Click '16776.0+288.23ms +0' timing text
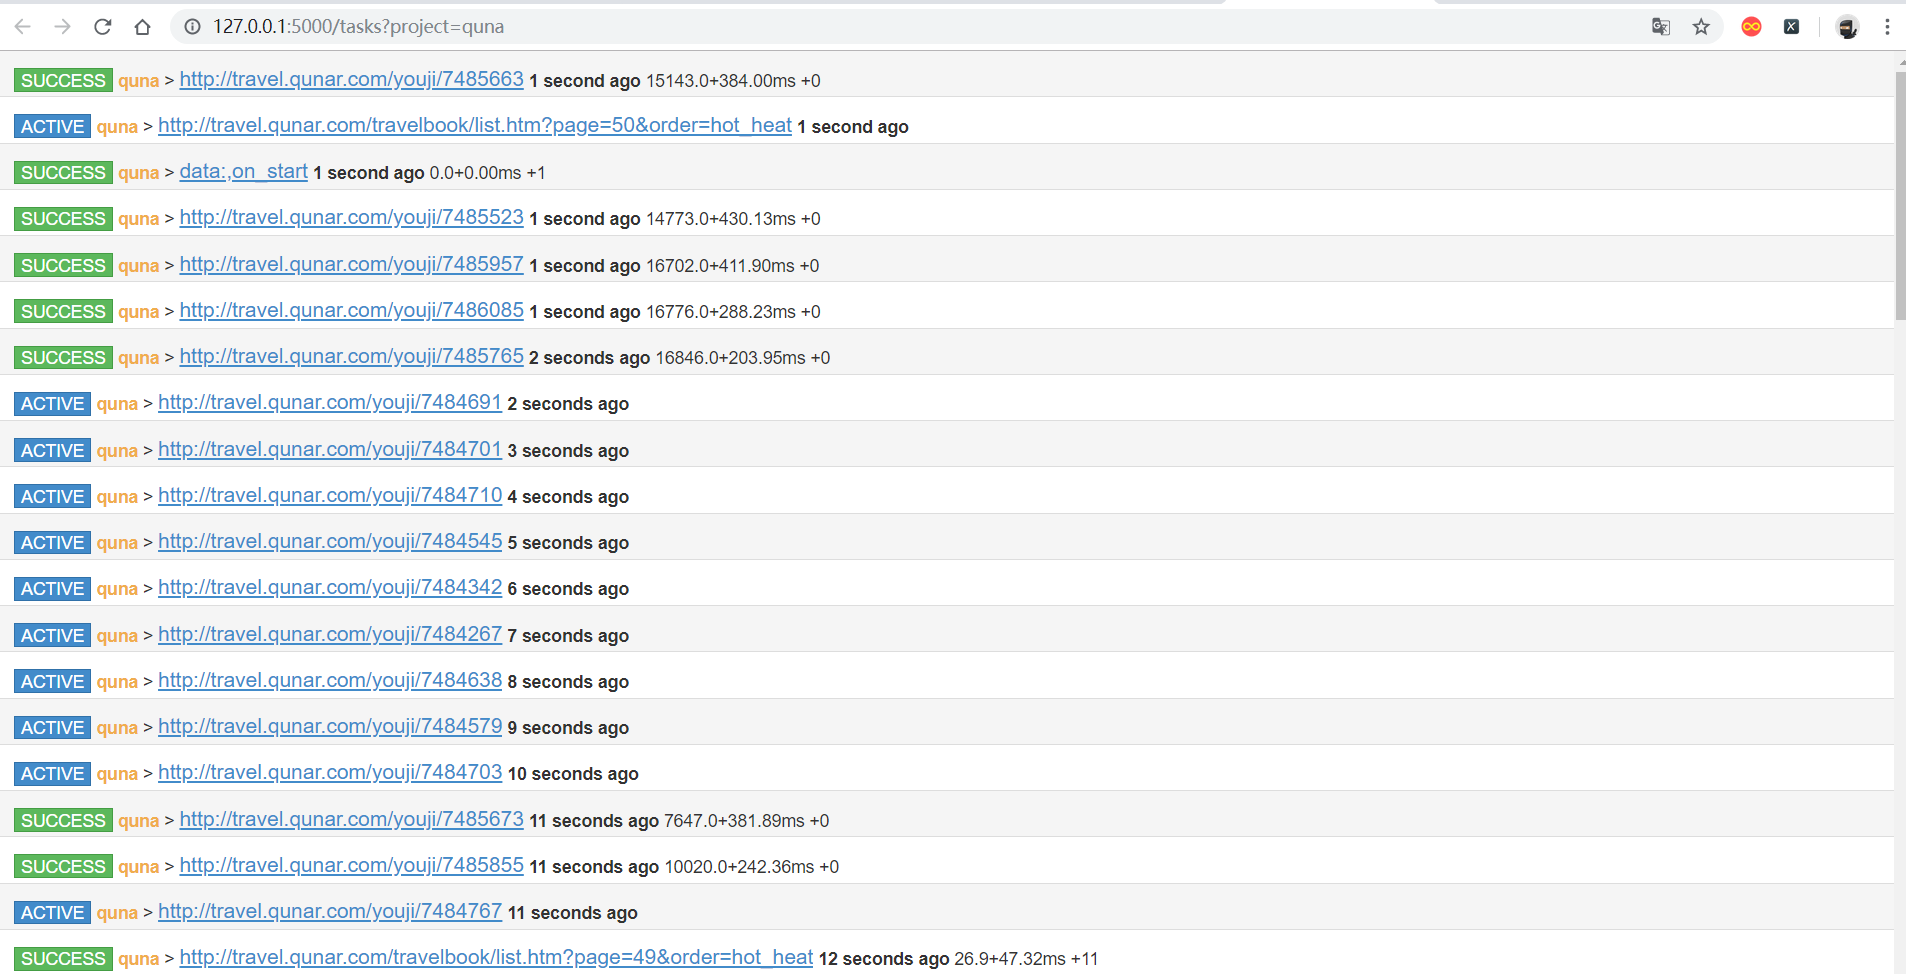Image resolution: width=1906 pixels, height=974 pixels. point(733,312)
